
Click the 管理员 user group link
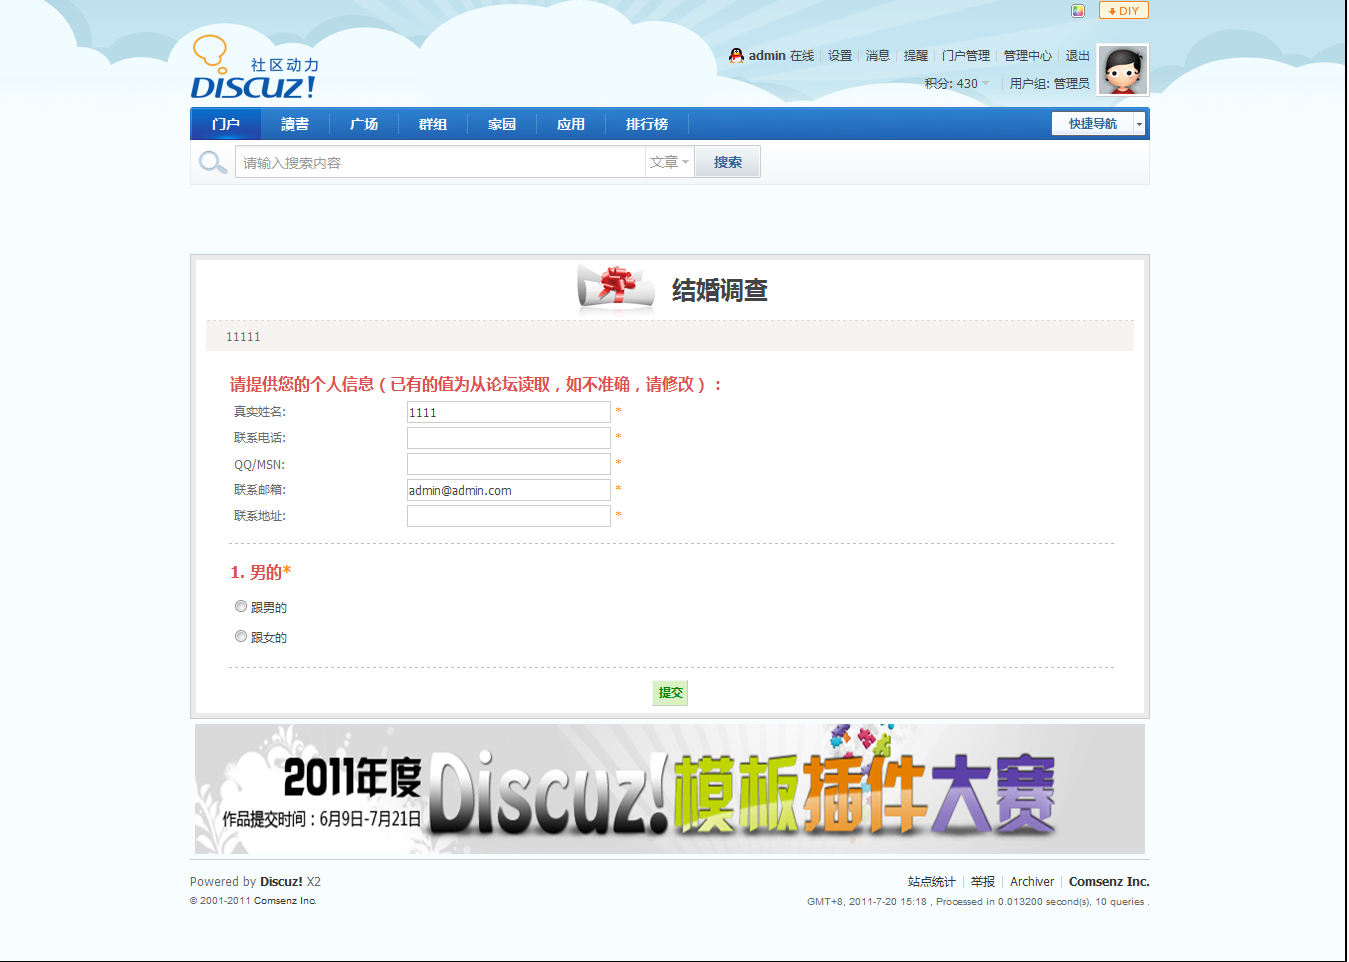[1072, 84]
